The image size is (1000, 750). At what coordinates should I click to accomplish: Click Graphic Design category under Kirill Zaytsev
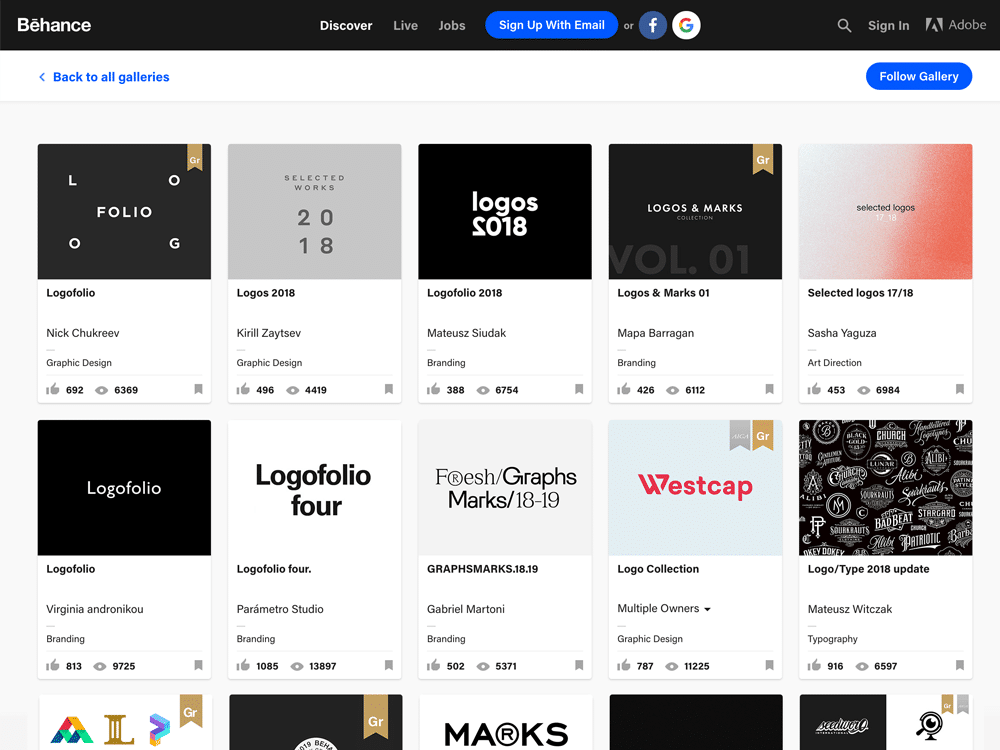click(x=269, y=362)
